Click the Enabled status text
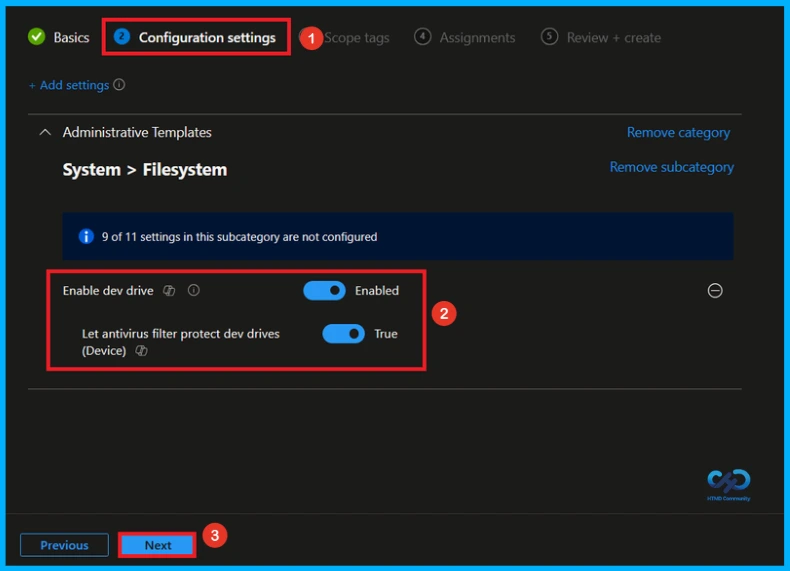The image size is (790, 571). [x=377, y=291]
